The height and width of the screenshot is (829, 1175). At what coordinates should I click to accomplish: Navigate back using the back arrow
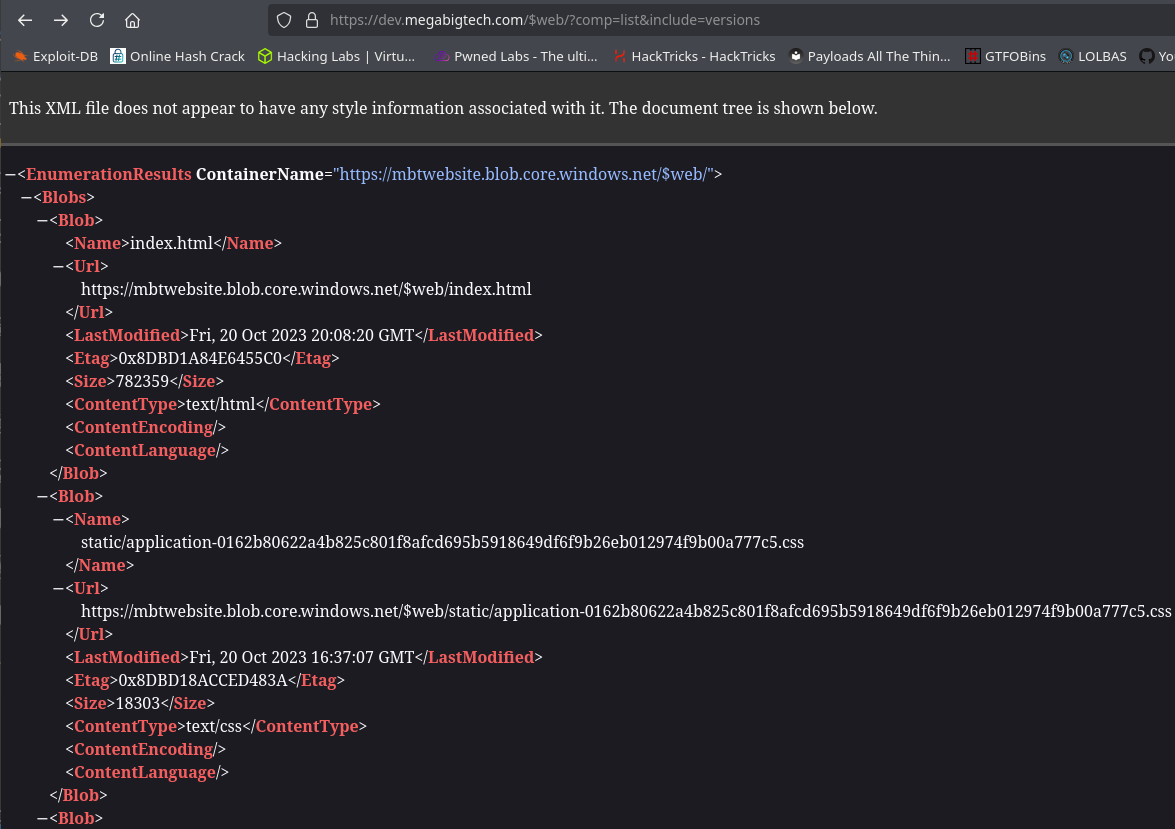24,19
